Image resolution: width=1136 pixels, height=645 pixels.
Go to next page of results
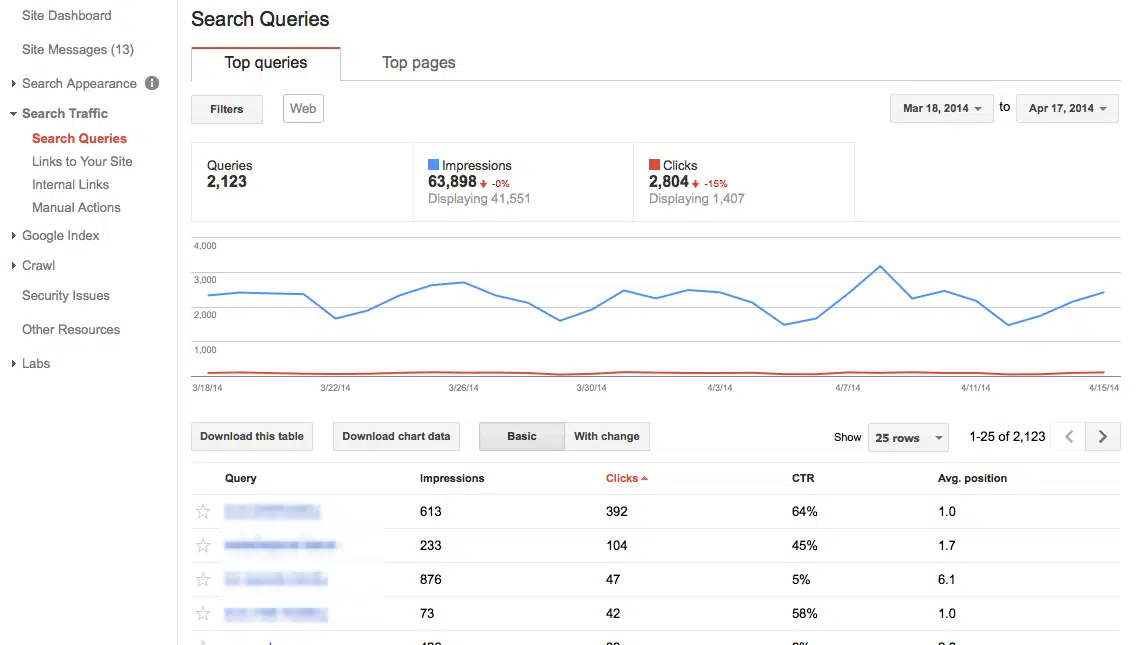coord(1103,436)
